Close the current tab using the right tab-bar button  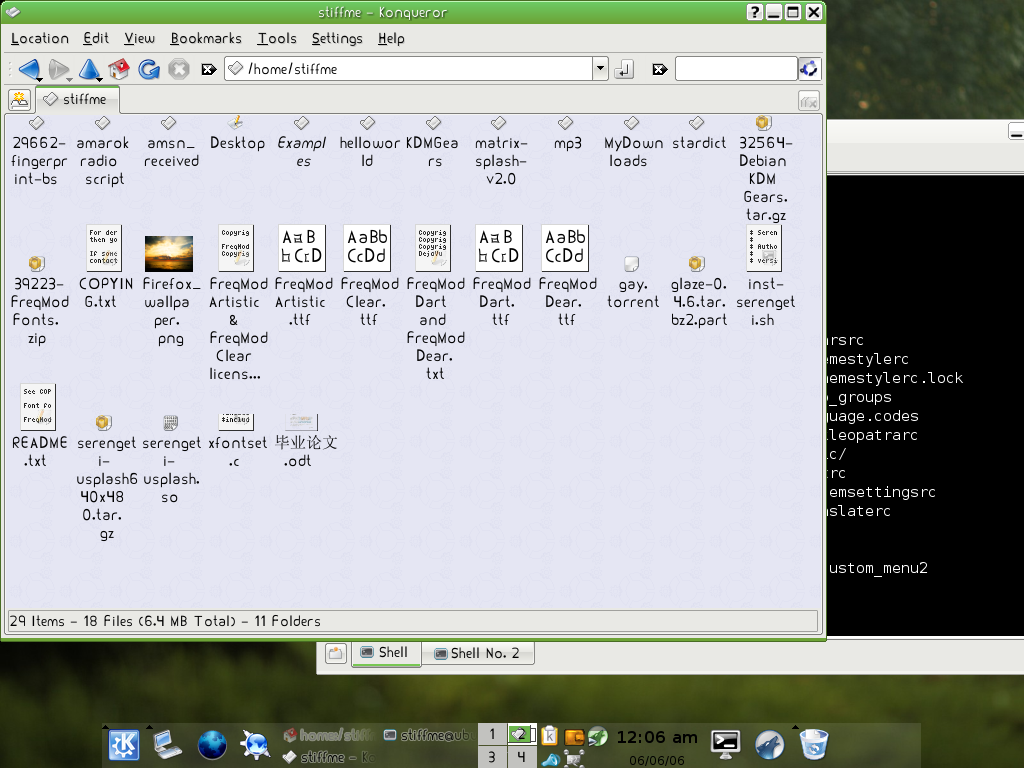point(808,101)
